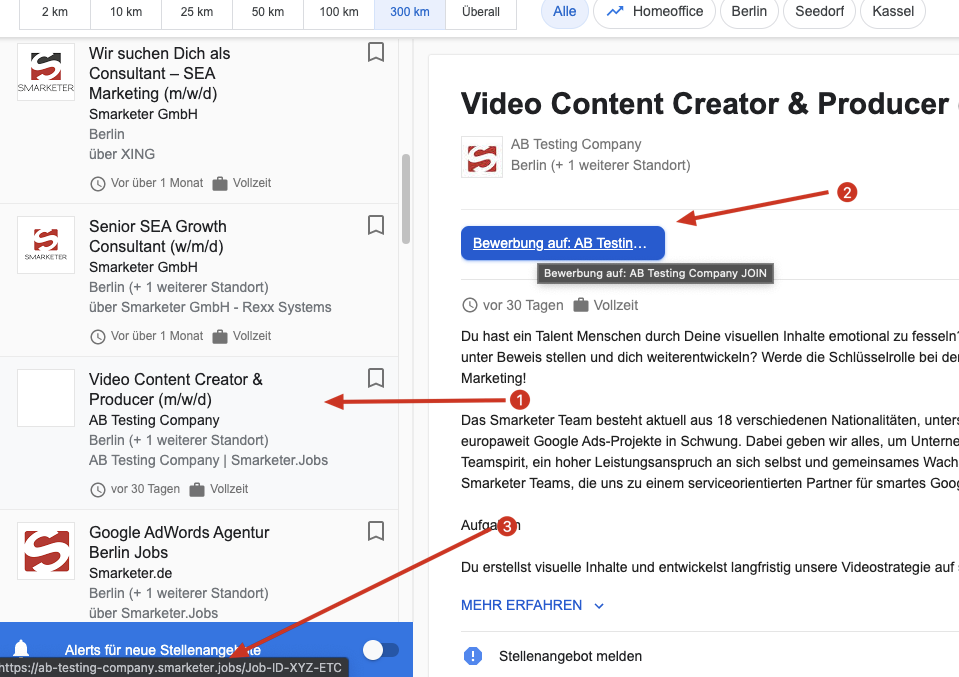
Task: Bookmark the Video Content Creator & Producer job
Action: click(376, 378)
